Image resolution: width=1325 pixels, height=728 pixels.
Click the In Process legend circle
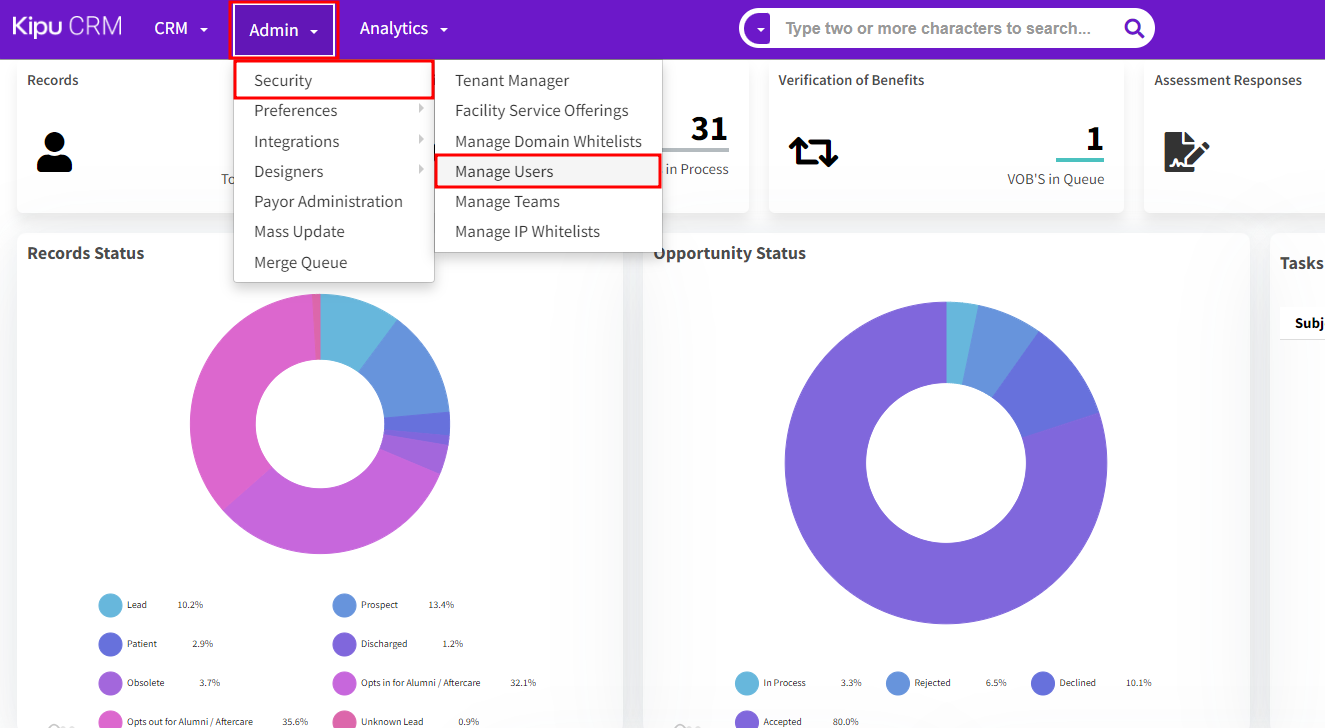click(x=746, y=683)
